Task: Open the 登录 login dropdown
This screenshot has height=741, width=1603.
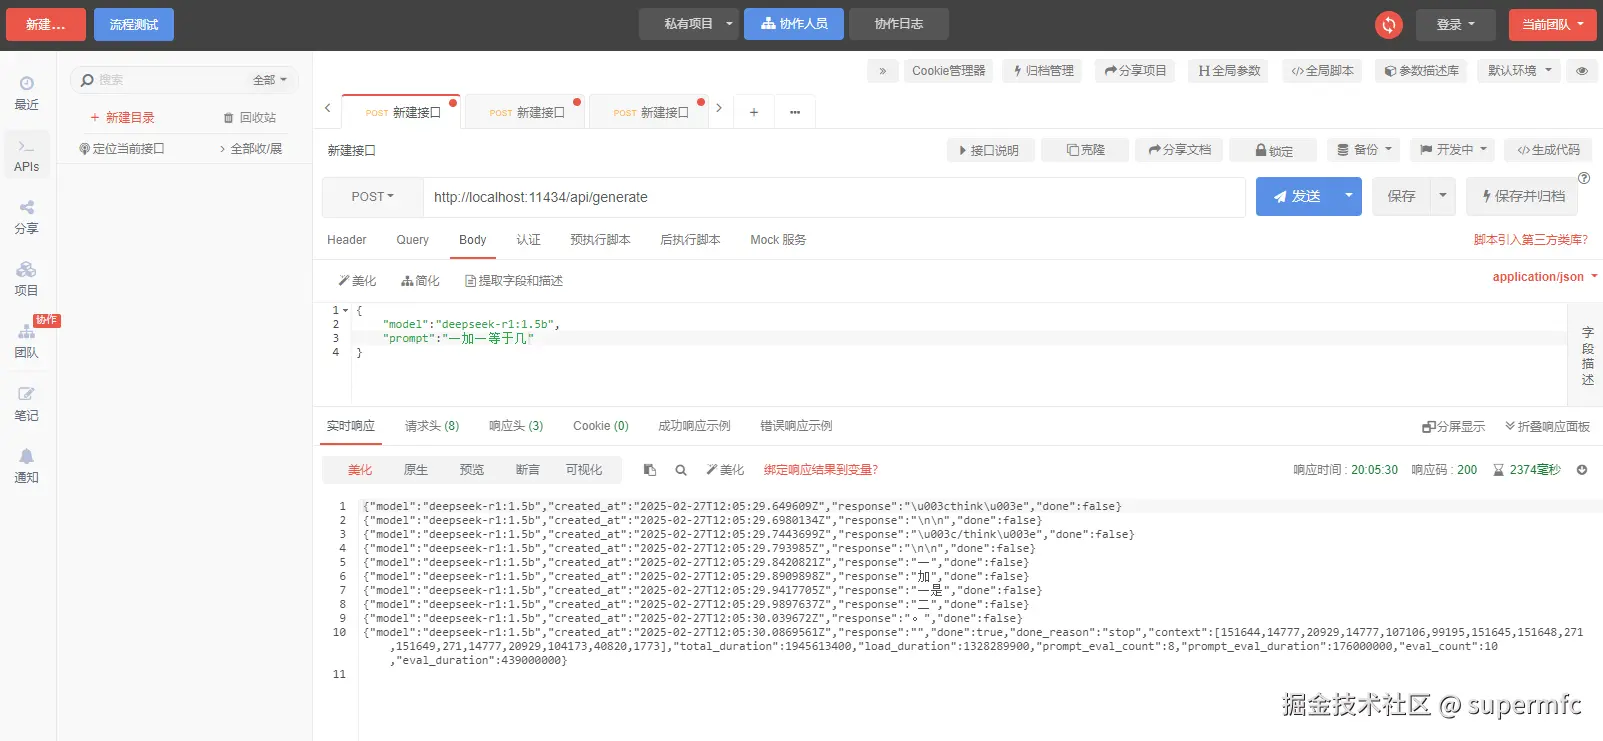Action: click(x=1455, y=25)
